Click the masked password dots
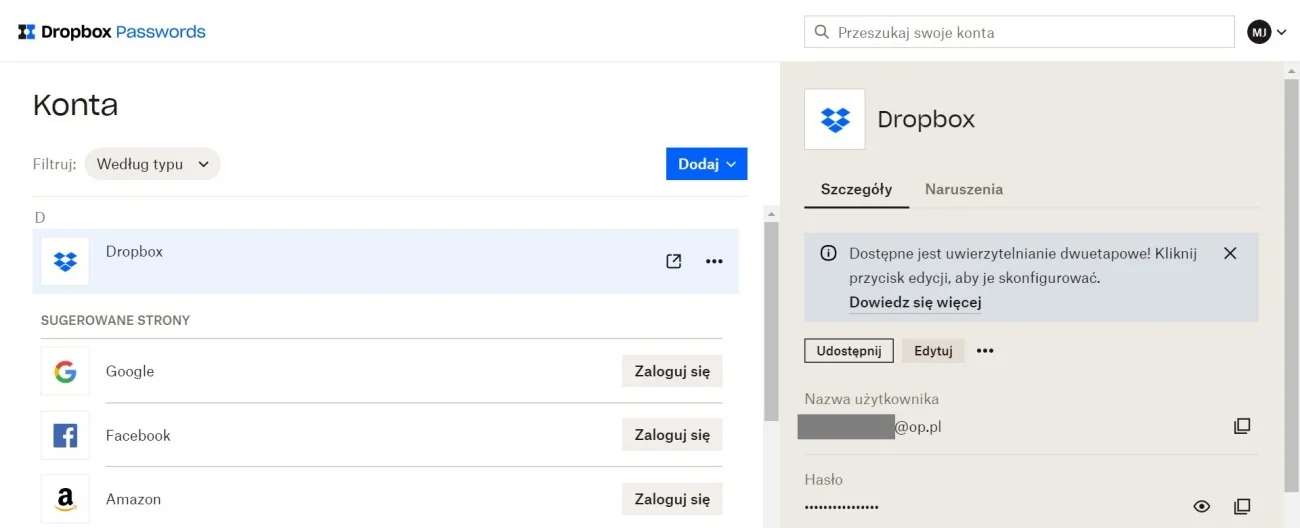 click(x=842, y=508)
